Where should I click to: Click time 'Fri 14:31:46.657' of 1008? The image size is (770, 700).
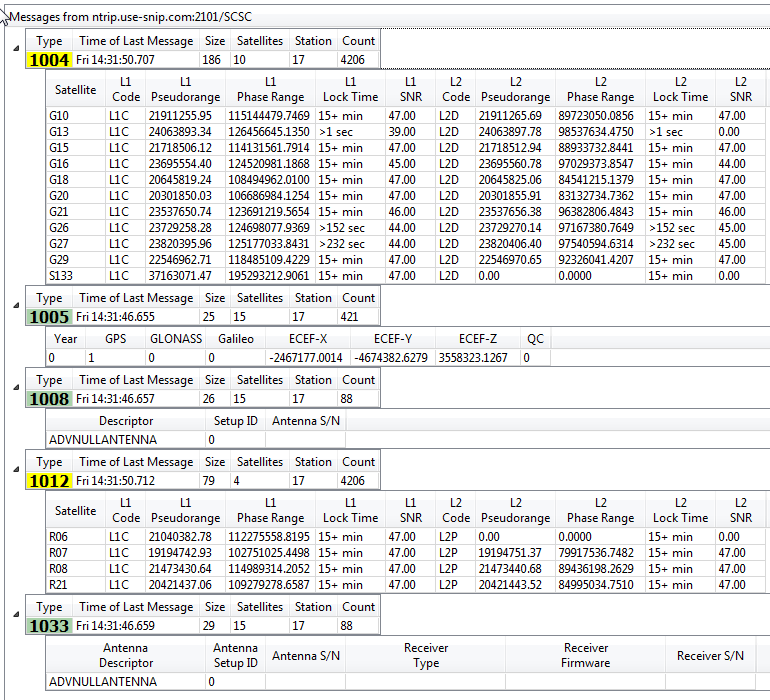pos(115,399)
